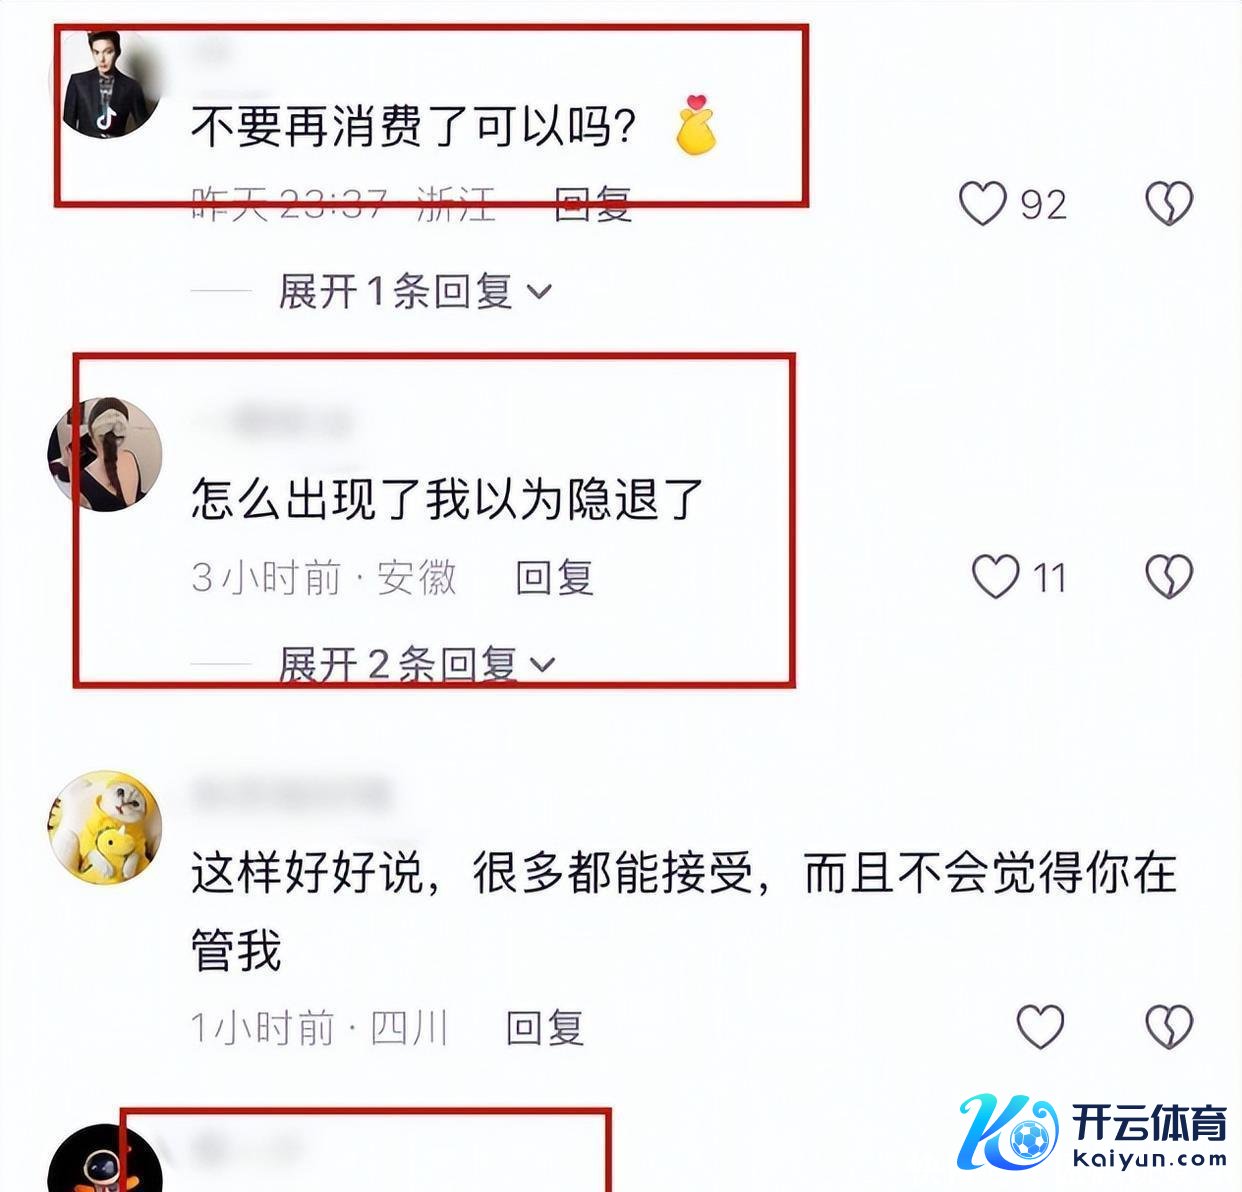The width and height of the screenshot is (1242, 1192).
Task: Open profile of woman with ponytail avatar
Action: coord(105,454)
